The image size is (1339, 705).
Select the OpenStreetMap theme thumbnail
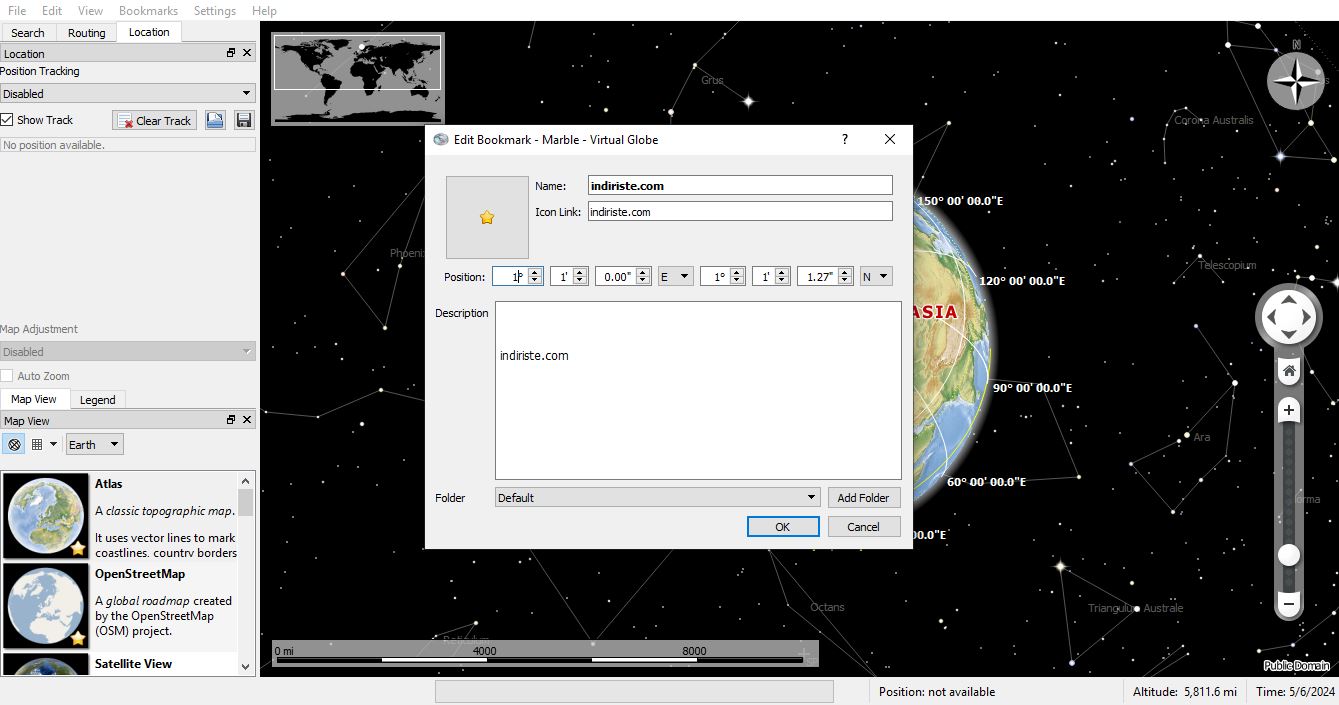47,606
